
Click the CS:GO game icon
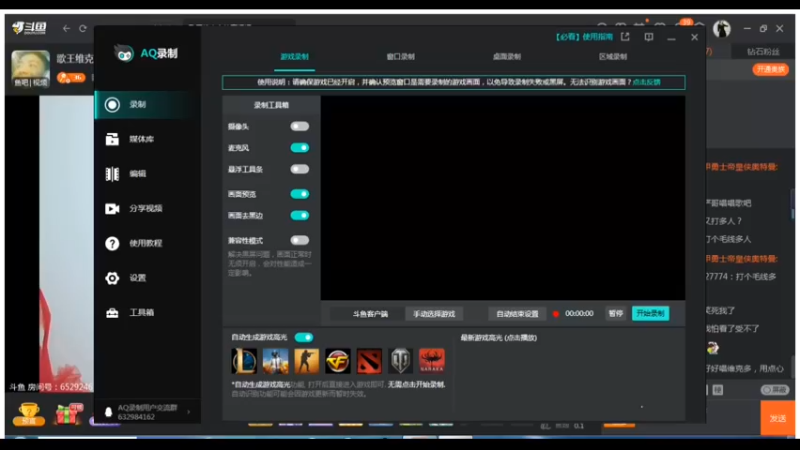click(x=307, y=361)
